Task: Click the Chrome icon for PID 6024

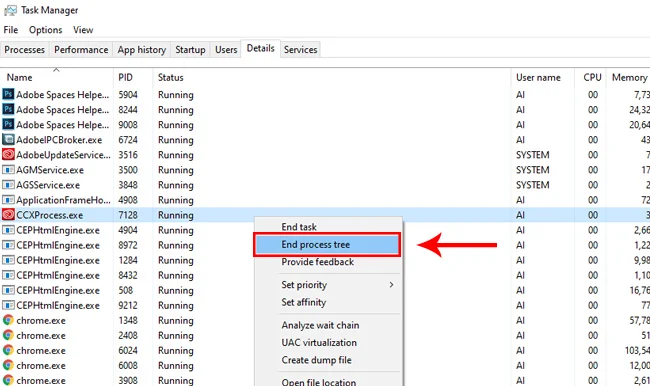Action: [x=8, y=350]
